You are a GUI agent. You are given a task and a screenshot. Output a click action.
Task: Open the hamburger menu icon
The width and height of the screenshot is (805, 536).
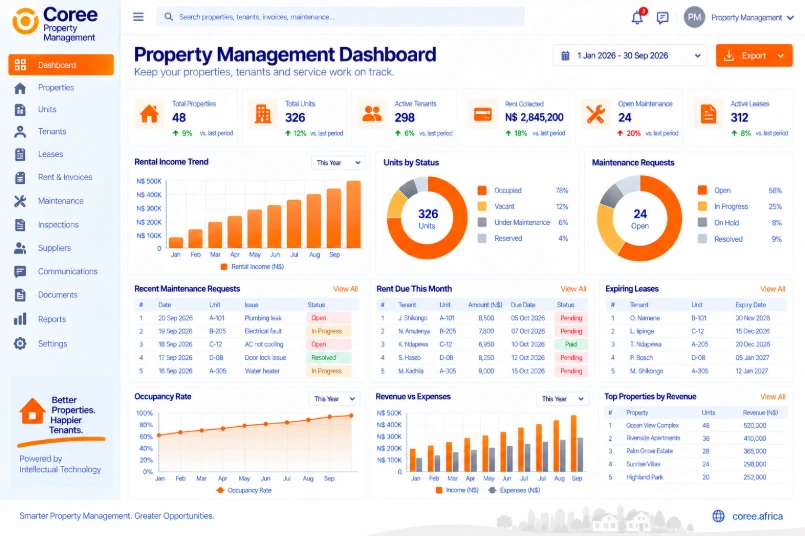[x=138, y=17]
